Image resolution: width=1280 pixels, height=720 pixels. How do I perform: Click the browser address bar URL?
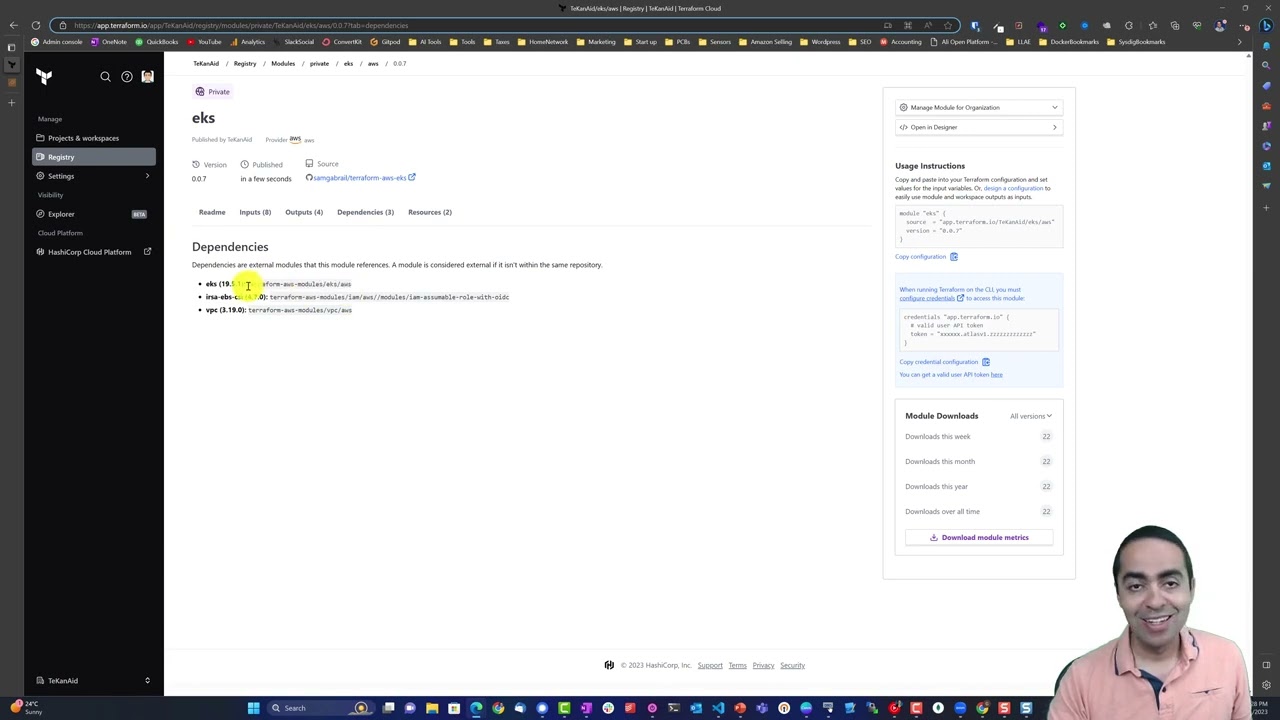click(x=240, y=25)
